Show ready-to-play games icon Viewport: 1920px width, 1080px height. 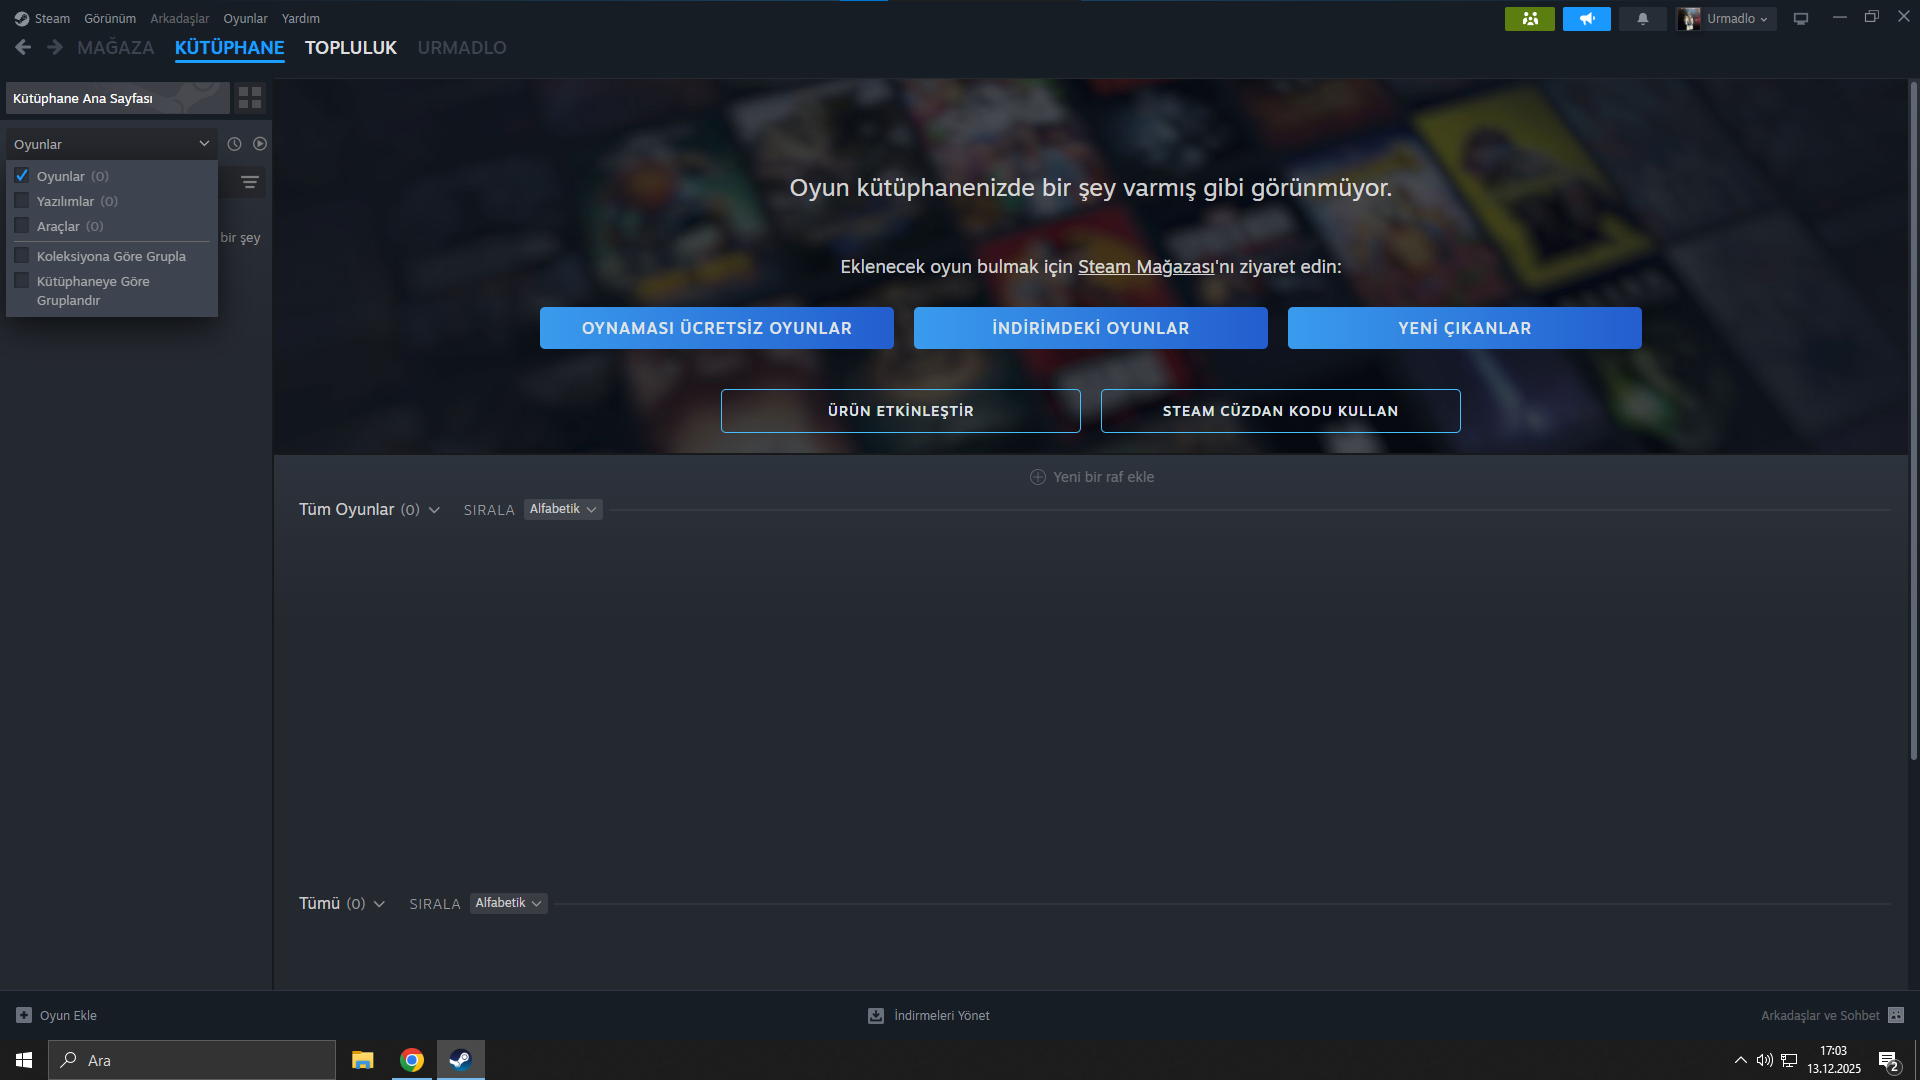260,144
